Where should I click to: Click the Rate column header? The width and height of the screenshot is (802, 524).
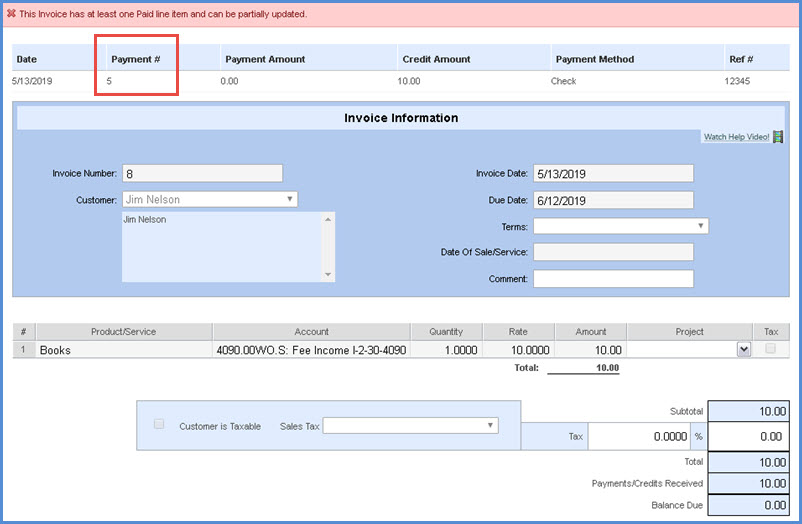pyautogui.click(x=518, y=332)
